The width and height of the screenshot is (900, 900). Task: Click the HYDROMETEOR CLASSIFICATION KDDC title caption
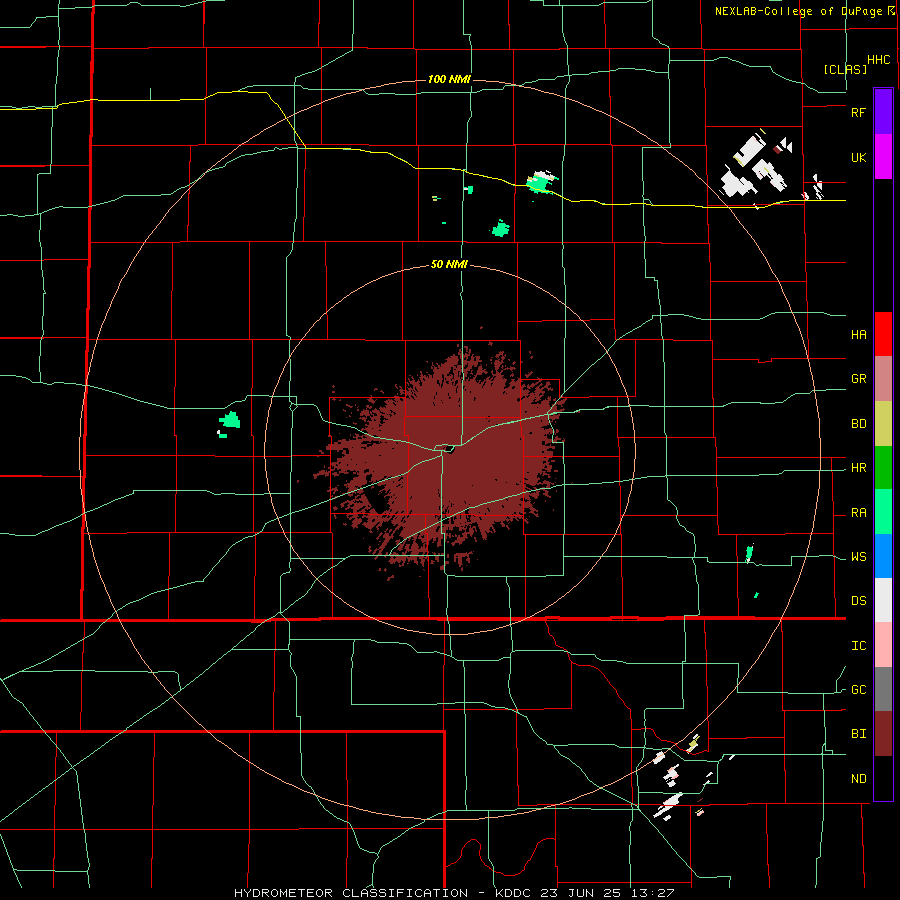pyautogui.click(x=454, y=893)
